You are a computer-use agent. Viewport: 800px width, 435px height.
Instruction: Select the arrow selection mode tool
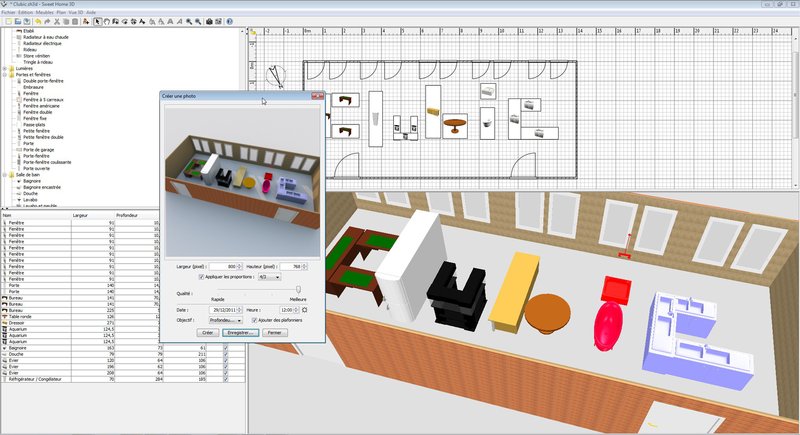click(x=98, y=21)
